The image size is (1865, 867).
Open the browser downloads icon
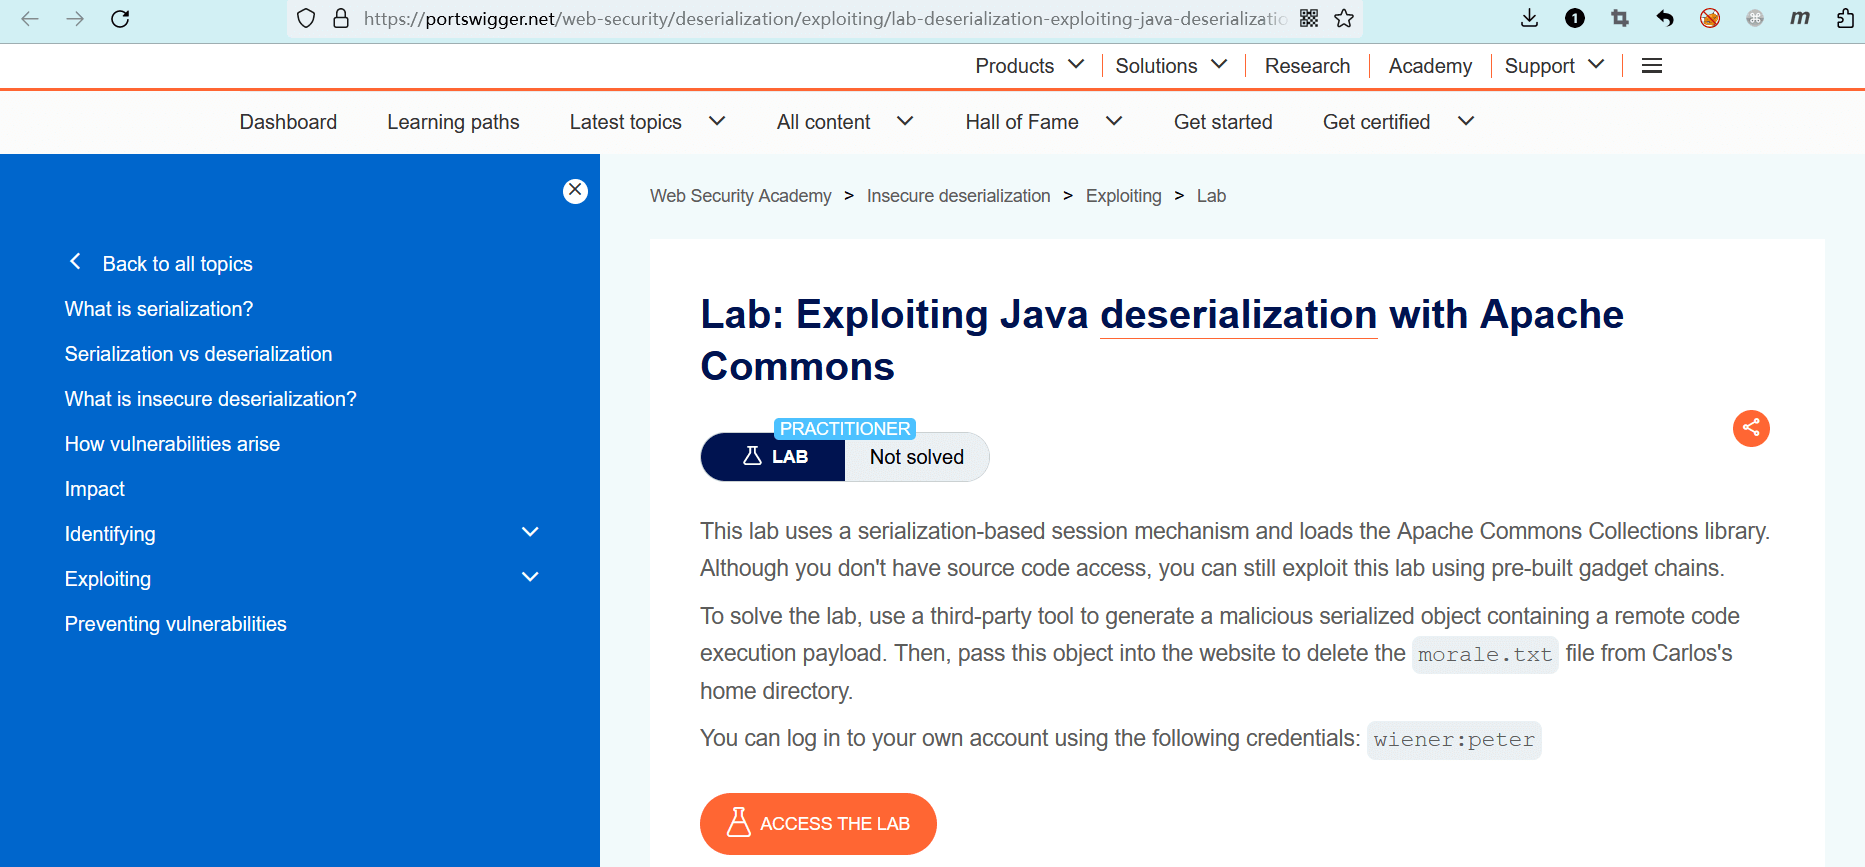click(x=1529, y=19)
